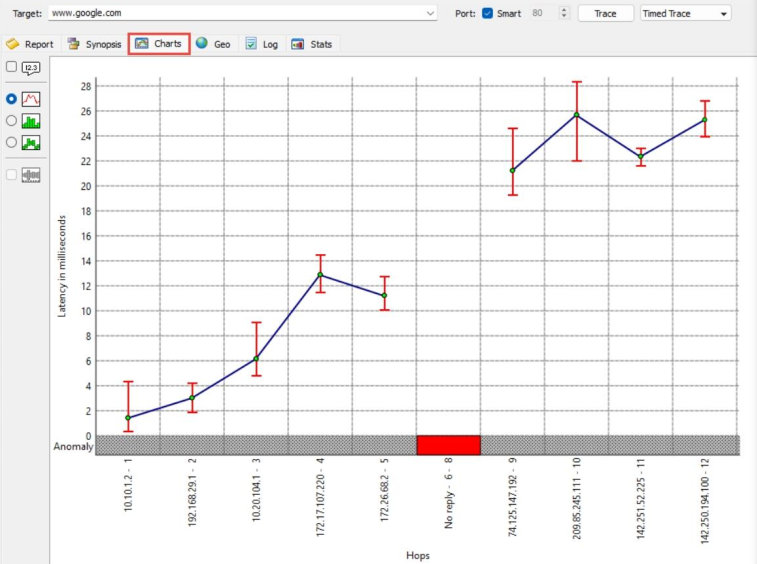Screen dimensions: 757x564
Task: Click the green step chart icon
Action: (x=31, y=142)
